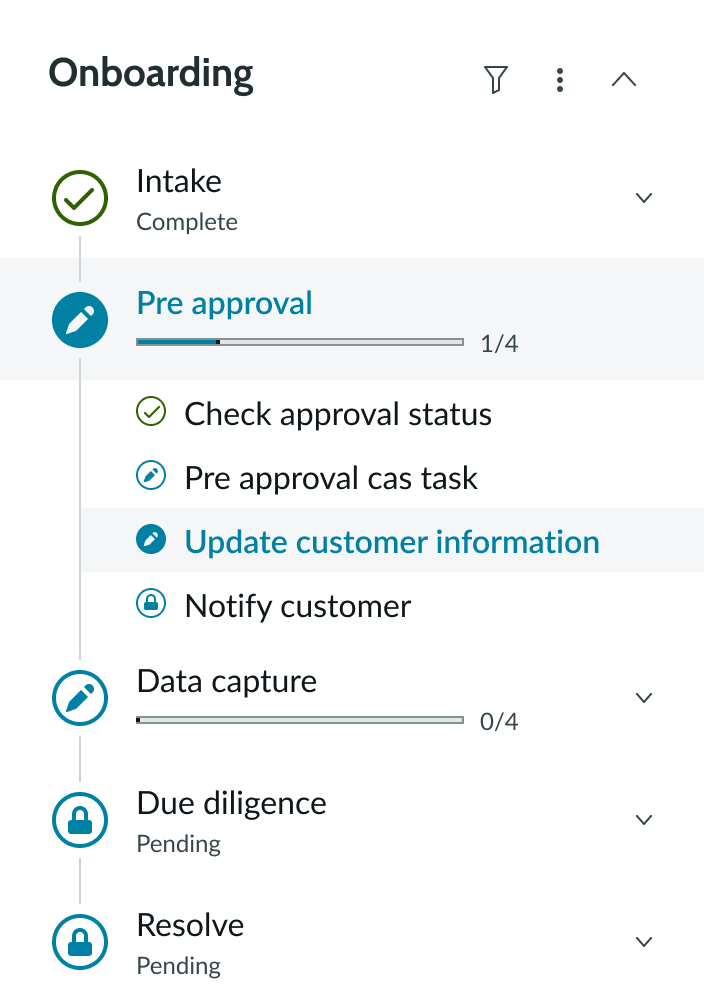Click pencil icon beside Pre approval cas task
The height and width of the screenshot is (1002, 704).
(x=151, y=477)
